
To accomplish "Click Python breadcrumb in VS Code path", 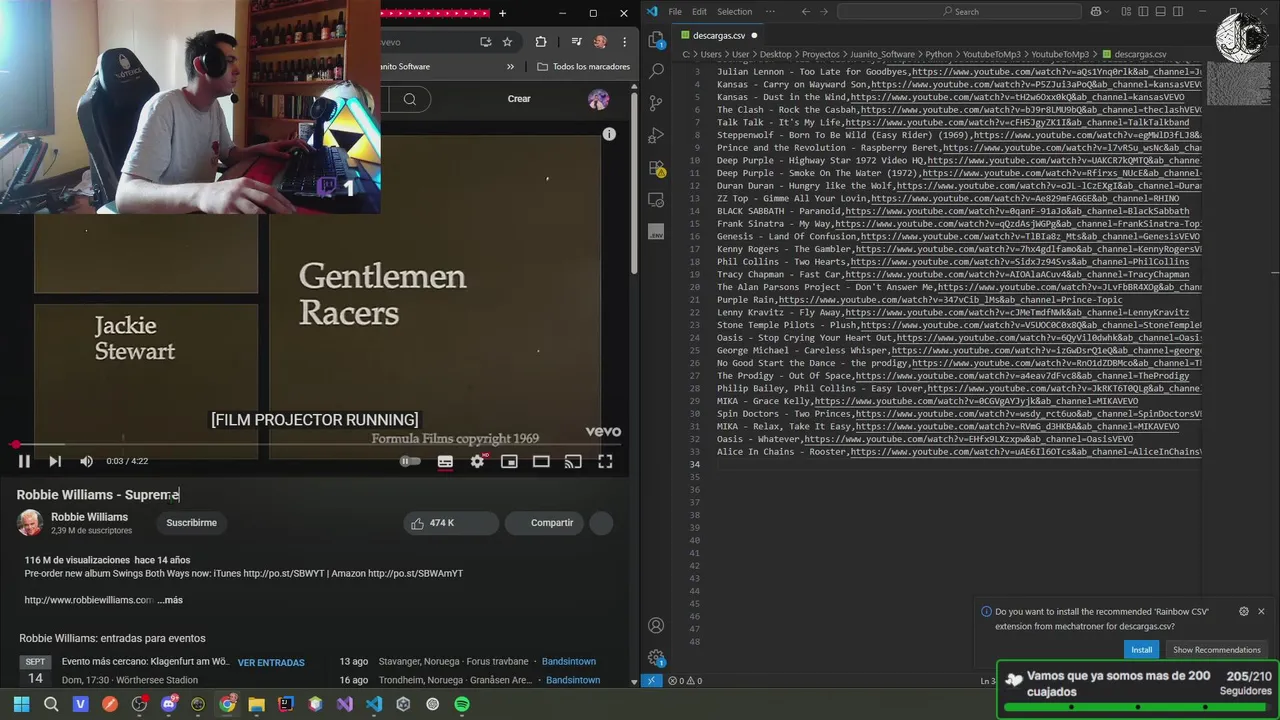I will tap(938, 54).
